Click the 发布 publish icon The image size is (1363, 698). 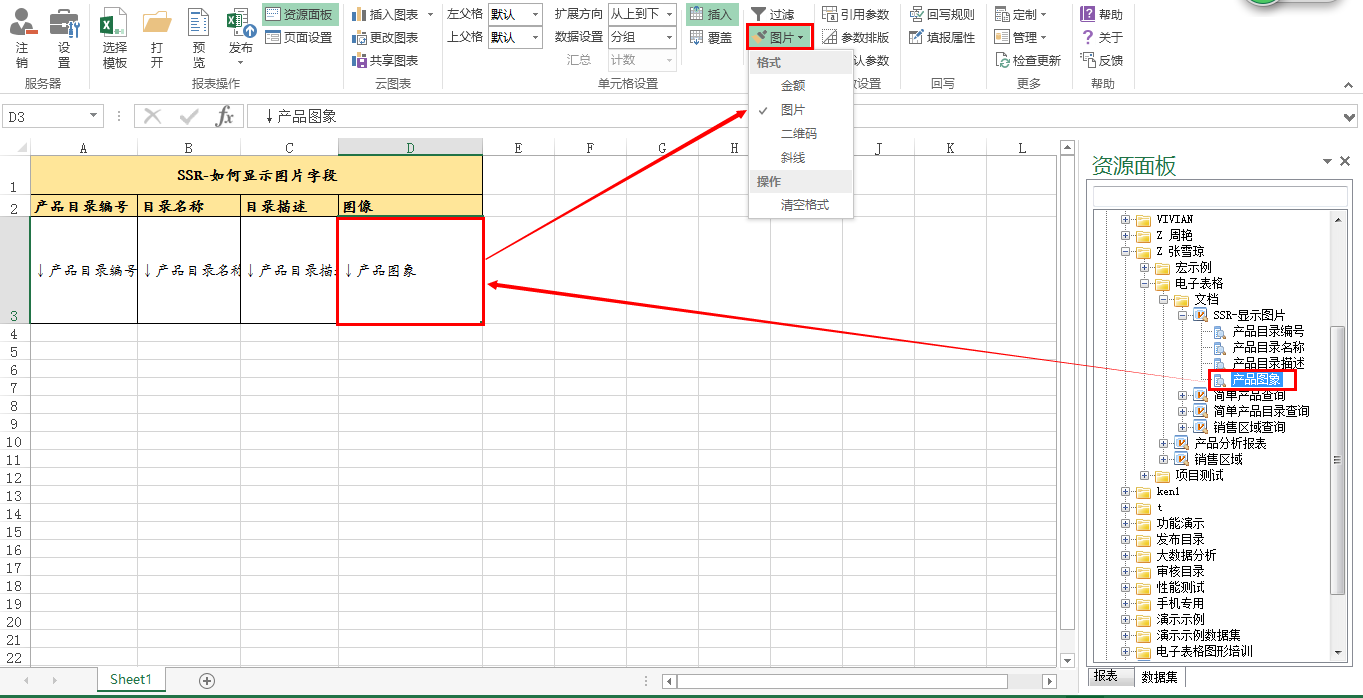241,38
